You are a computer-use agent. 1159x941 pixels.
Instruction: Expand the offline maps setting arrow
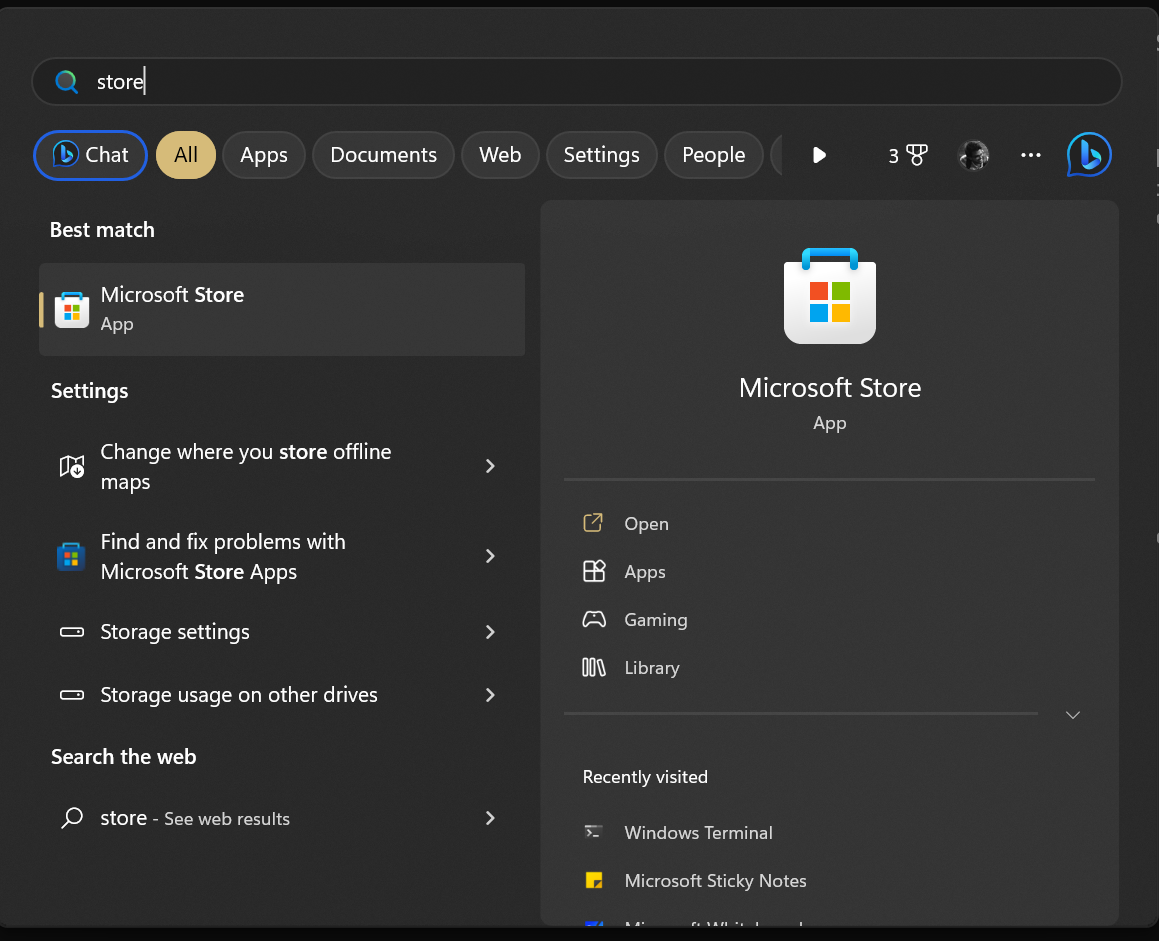[x=490, y=466]
